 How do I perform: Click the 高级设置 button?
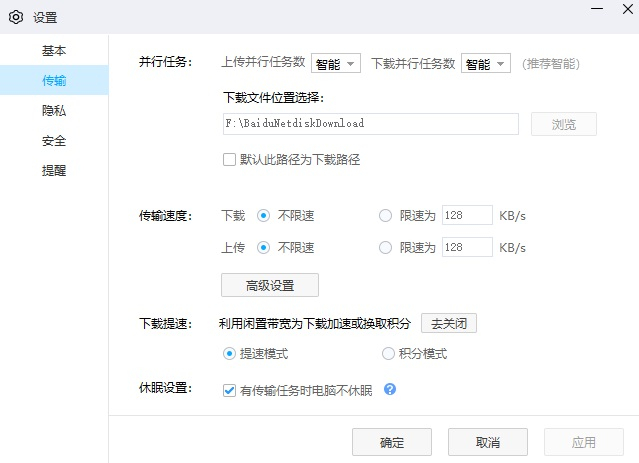[x=270, y=285]
